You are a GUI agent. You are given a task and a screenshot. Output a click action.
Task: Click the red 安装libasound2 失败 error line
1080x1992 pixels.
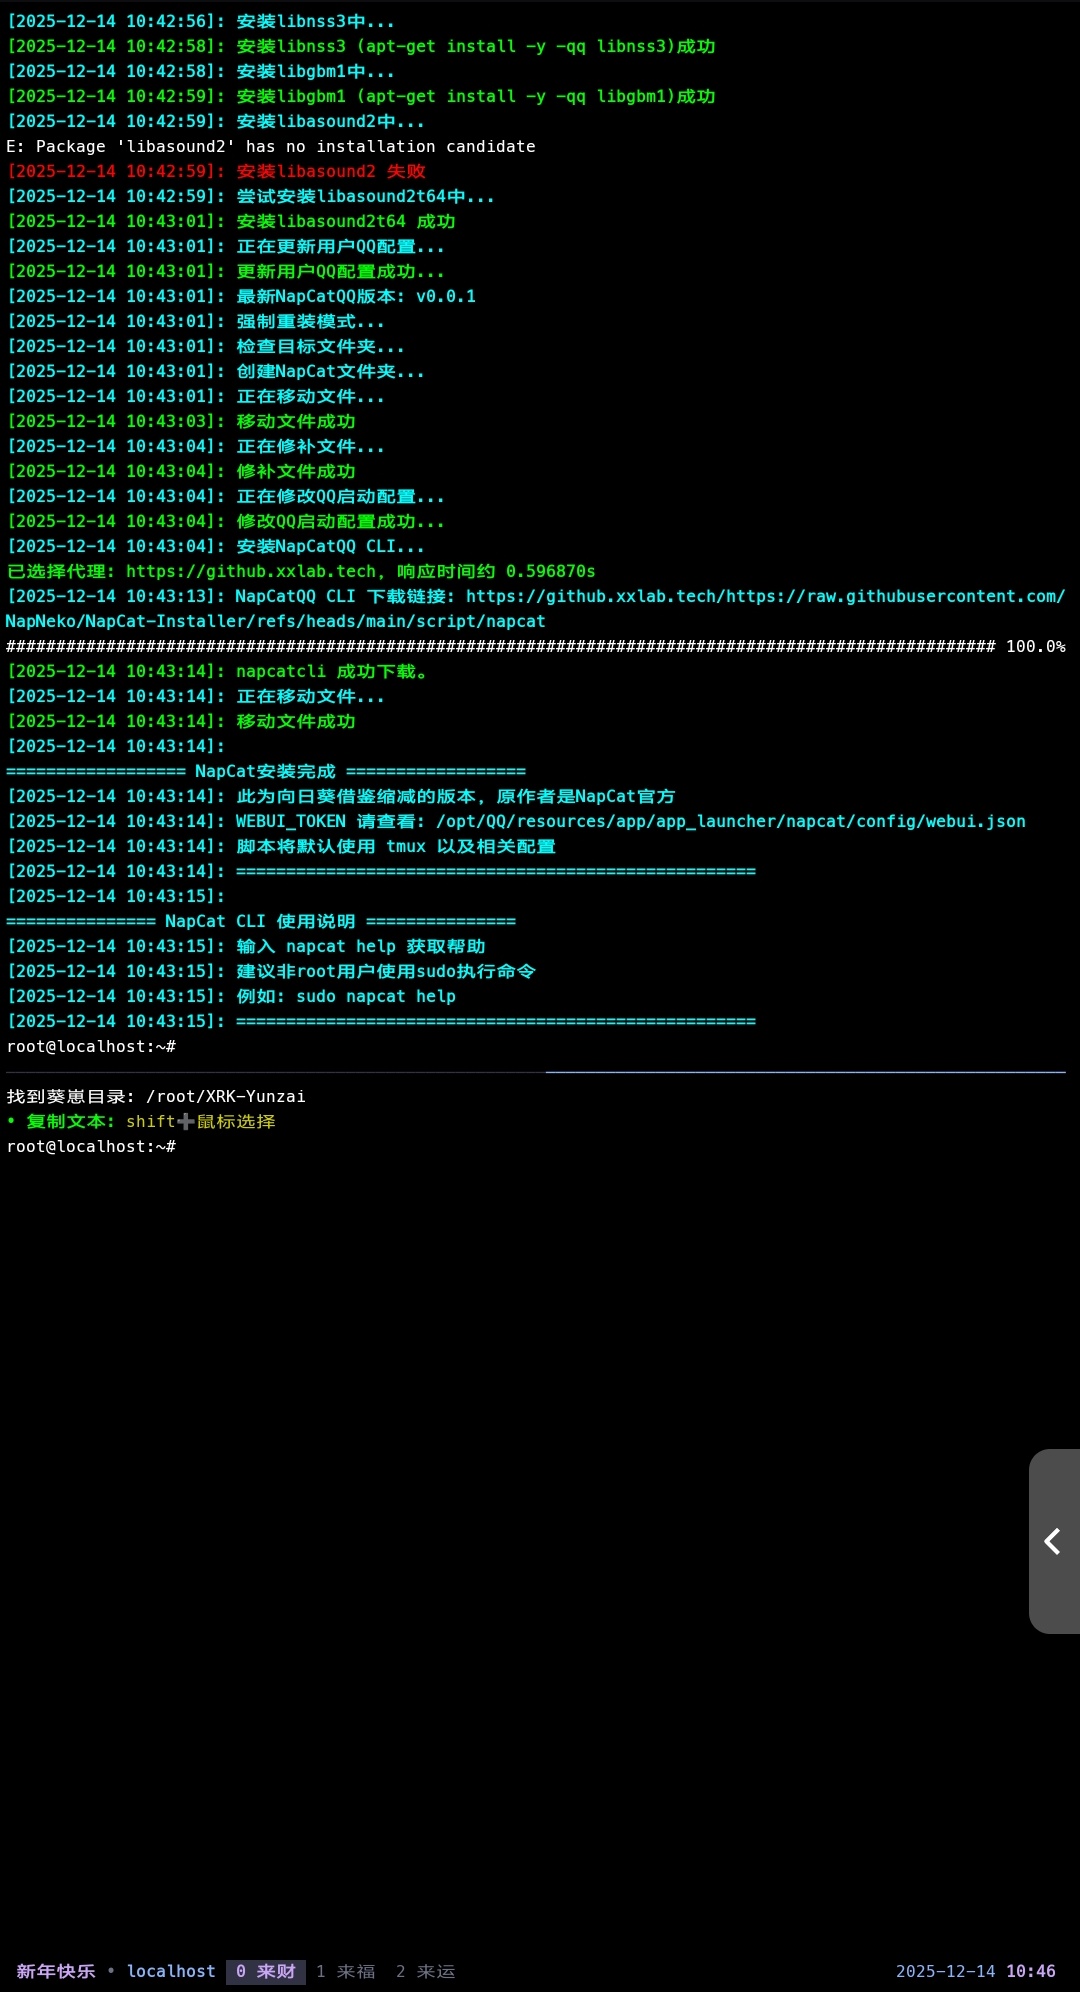tap(330, 171)
